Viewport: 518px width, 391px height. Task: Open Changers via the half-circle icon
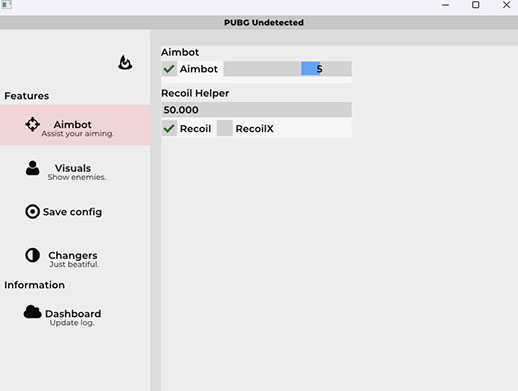[32, 255]
